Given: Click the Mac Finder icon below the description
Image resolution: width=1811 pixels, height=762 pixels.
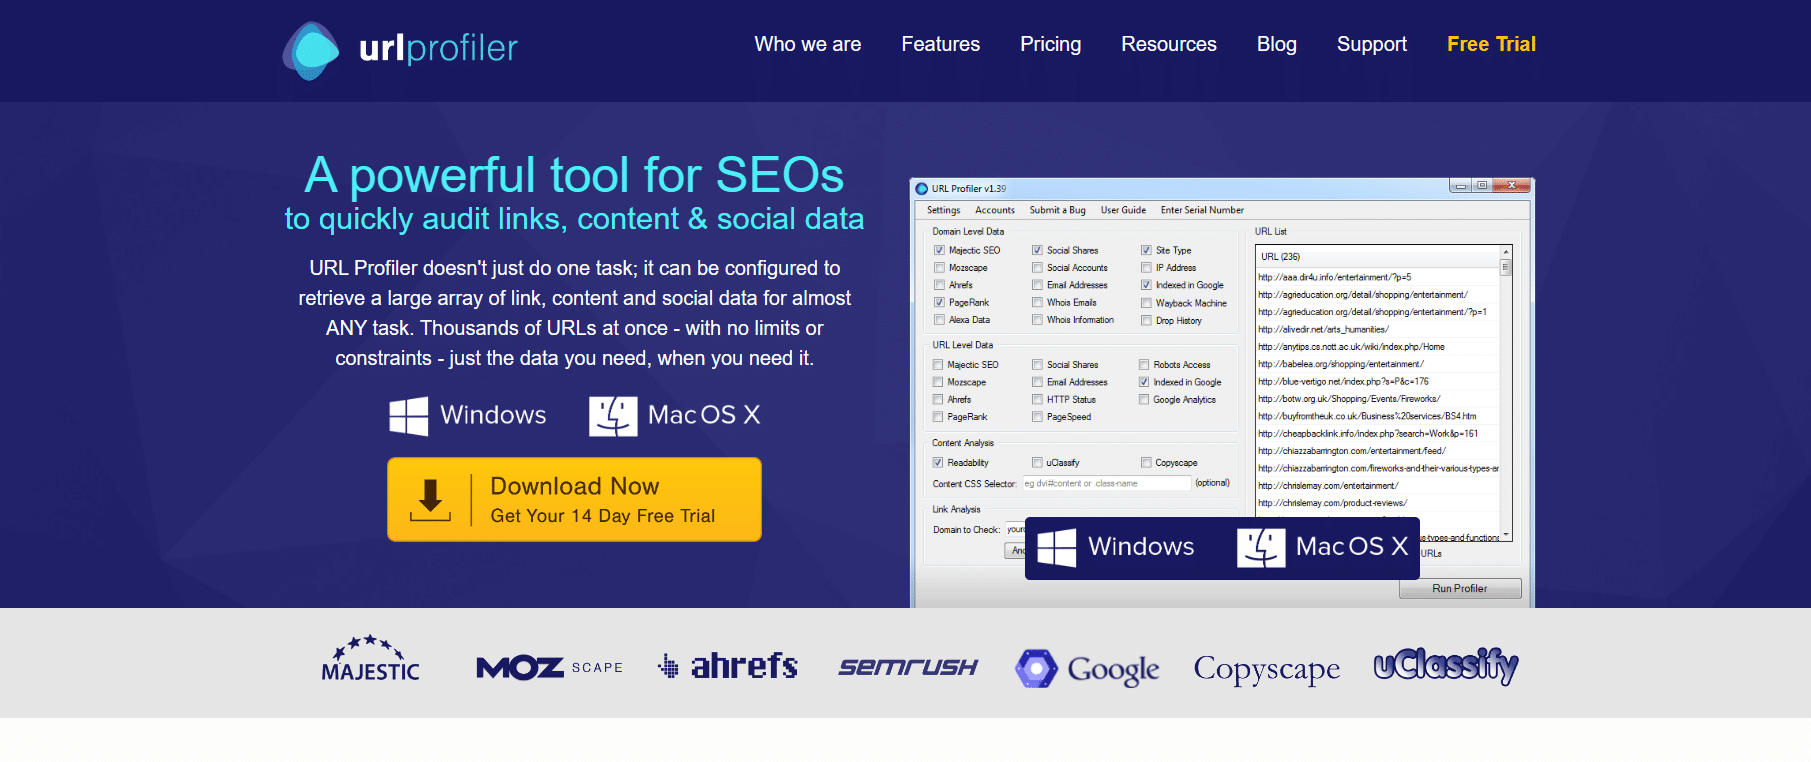Looking at the screenshot, I should [613, 416].
